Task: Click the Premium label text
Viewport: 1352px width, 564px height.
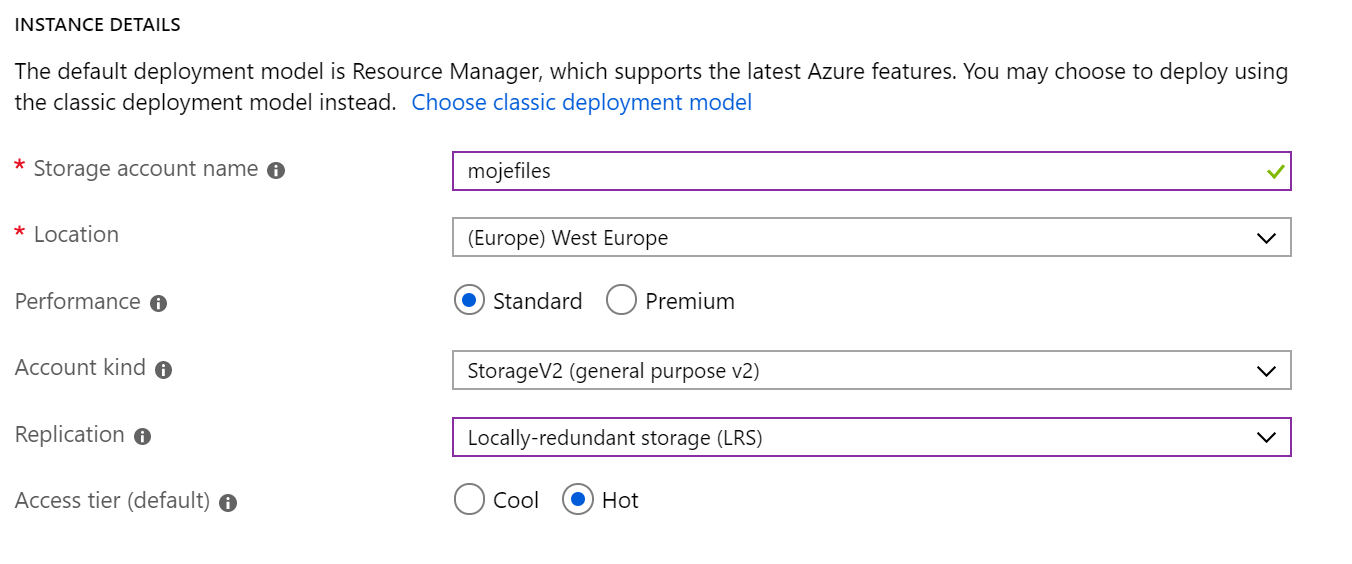Action: pyautogui.click(x=690, y=301)
